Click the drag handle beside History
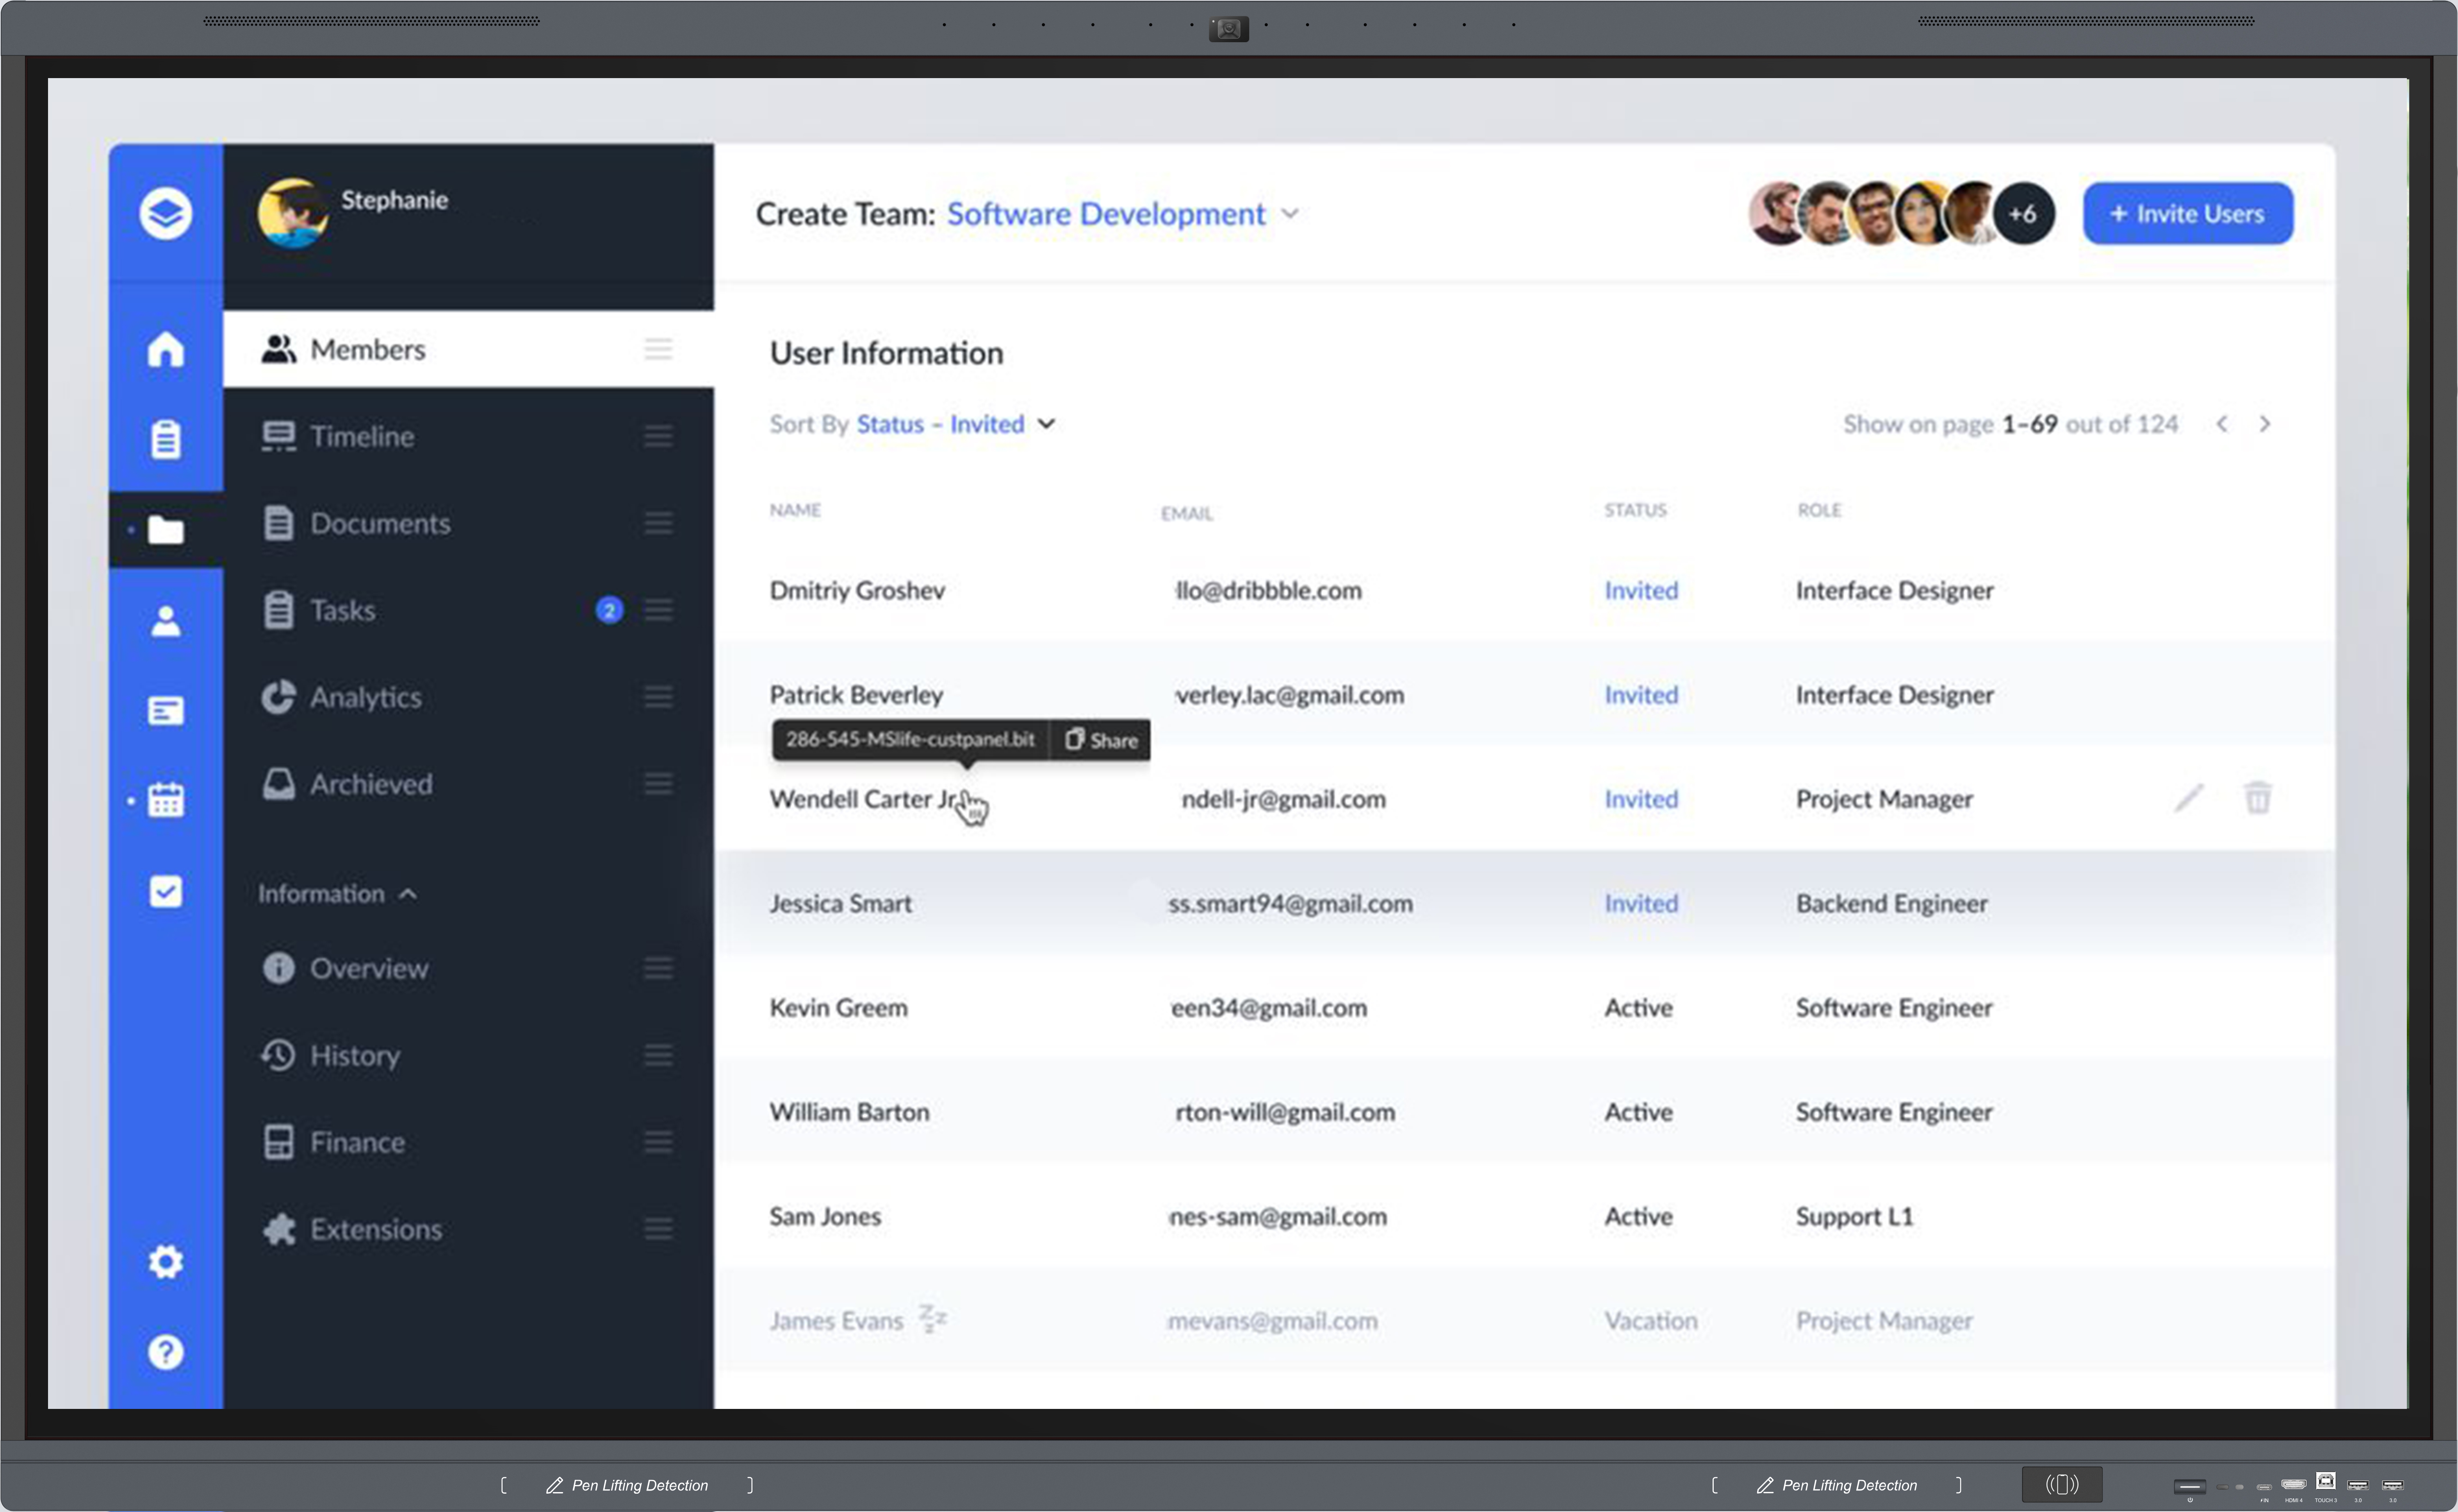This screenshot has width=2458, height=1512. pyautogui.click(x=658, y=1055)
